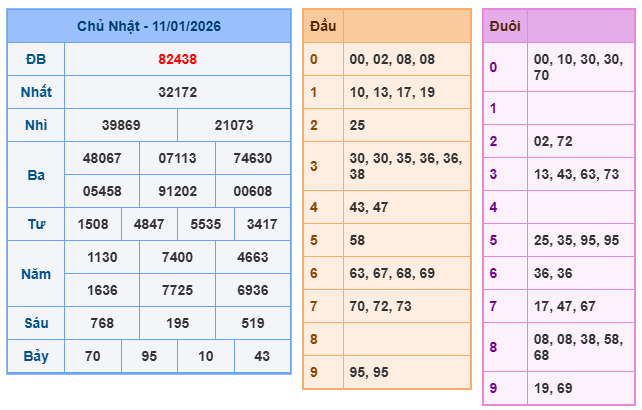The height and width of the screenshot is (410, 642).
Task: Click the Đuôi column header
Action: click(504, 26)
